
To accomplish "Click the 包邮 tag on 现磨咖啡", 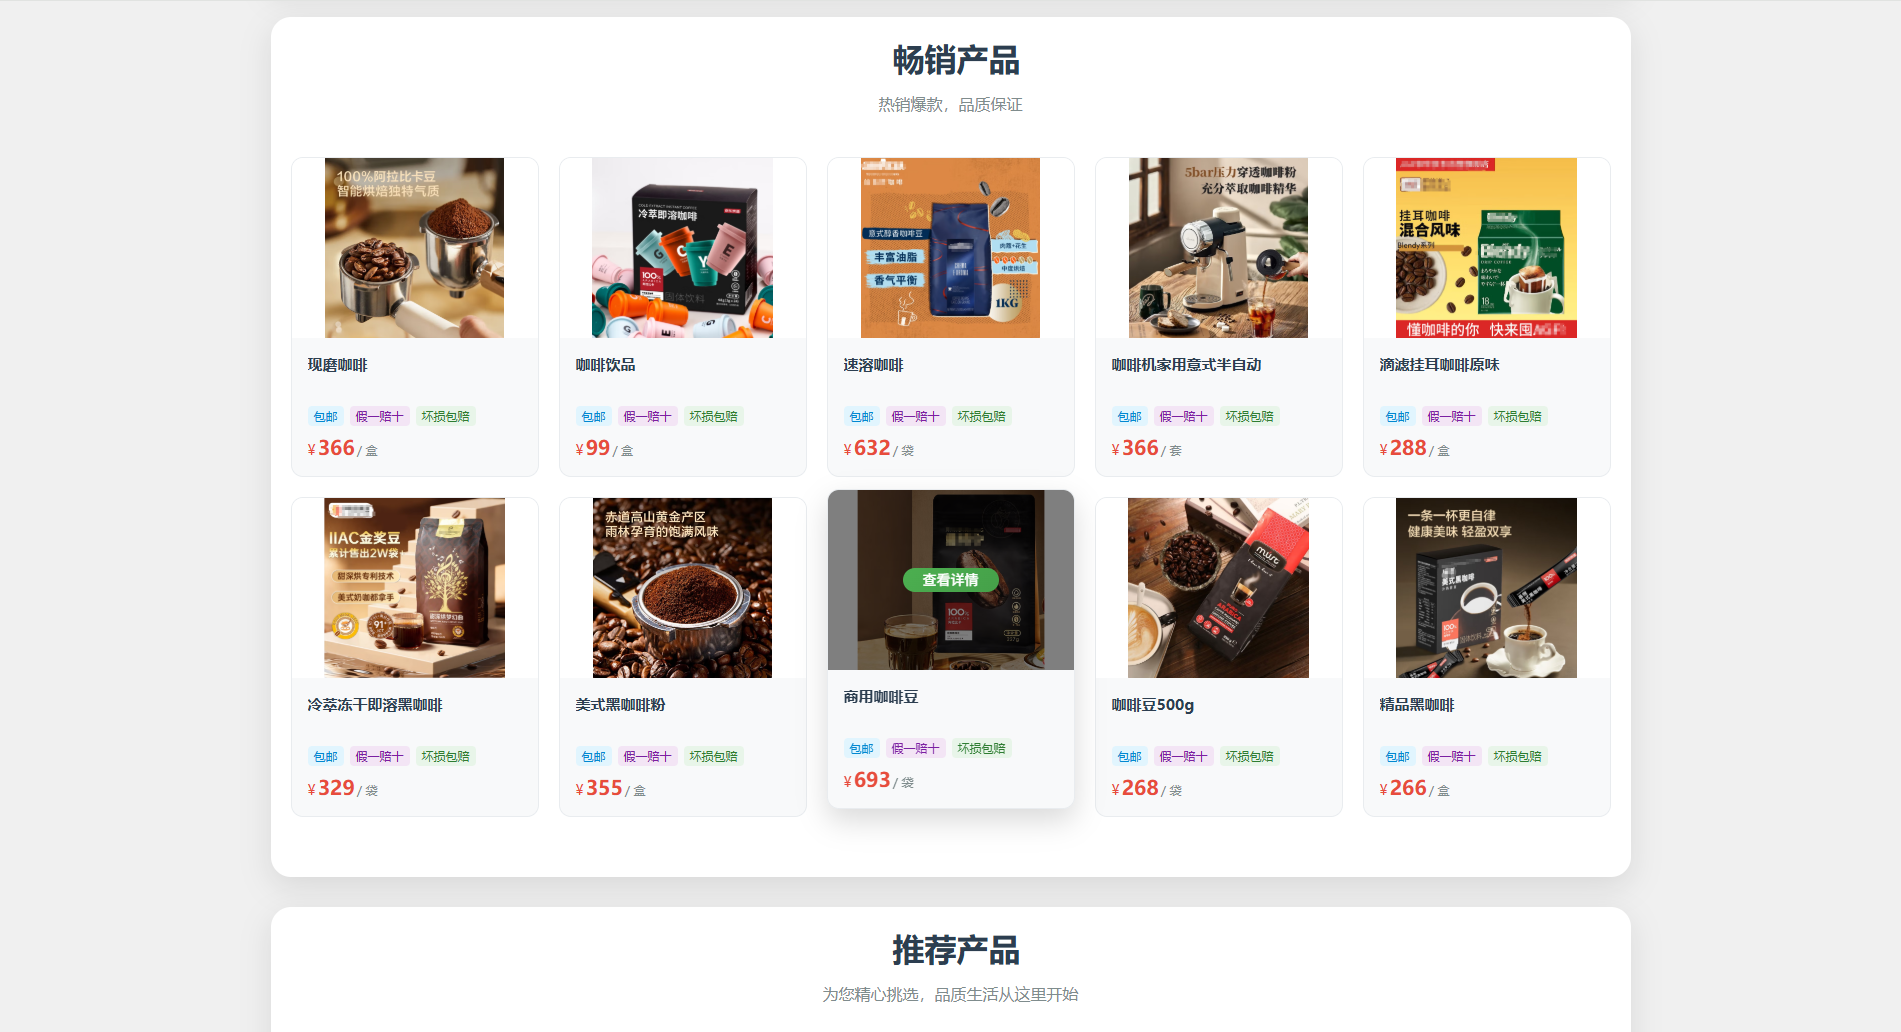I will coord(326,416).
